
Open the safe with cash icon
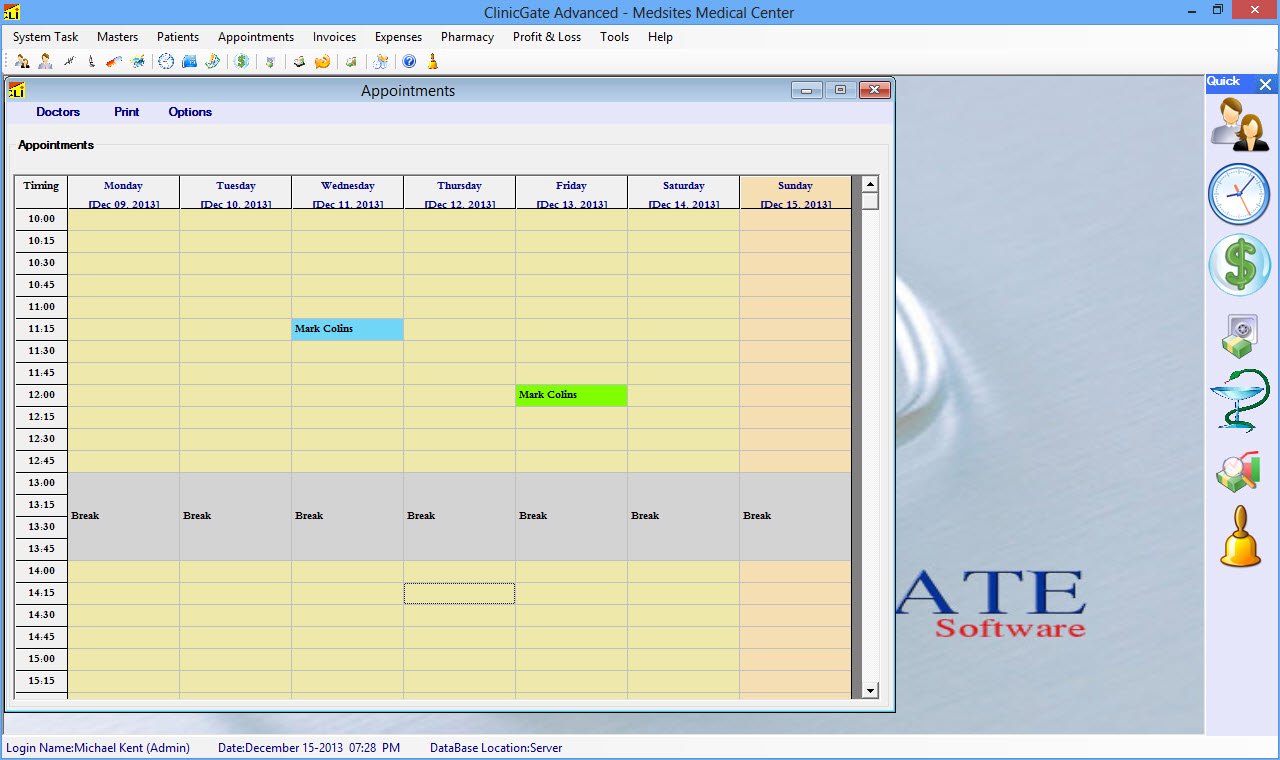coord(1240,335)
